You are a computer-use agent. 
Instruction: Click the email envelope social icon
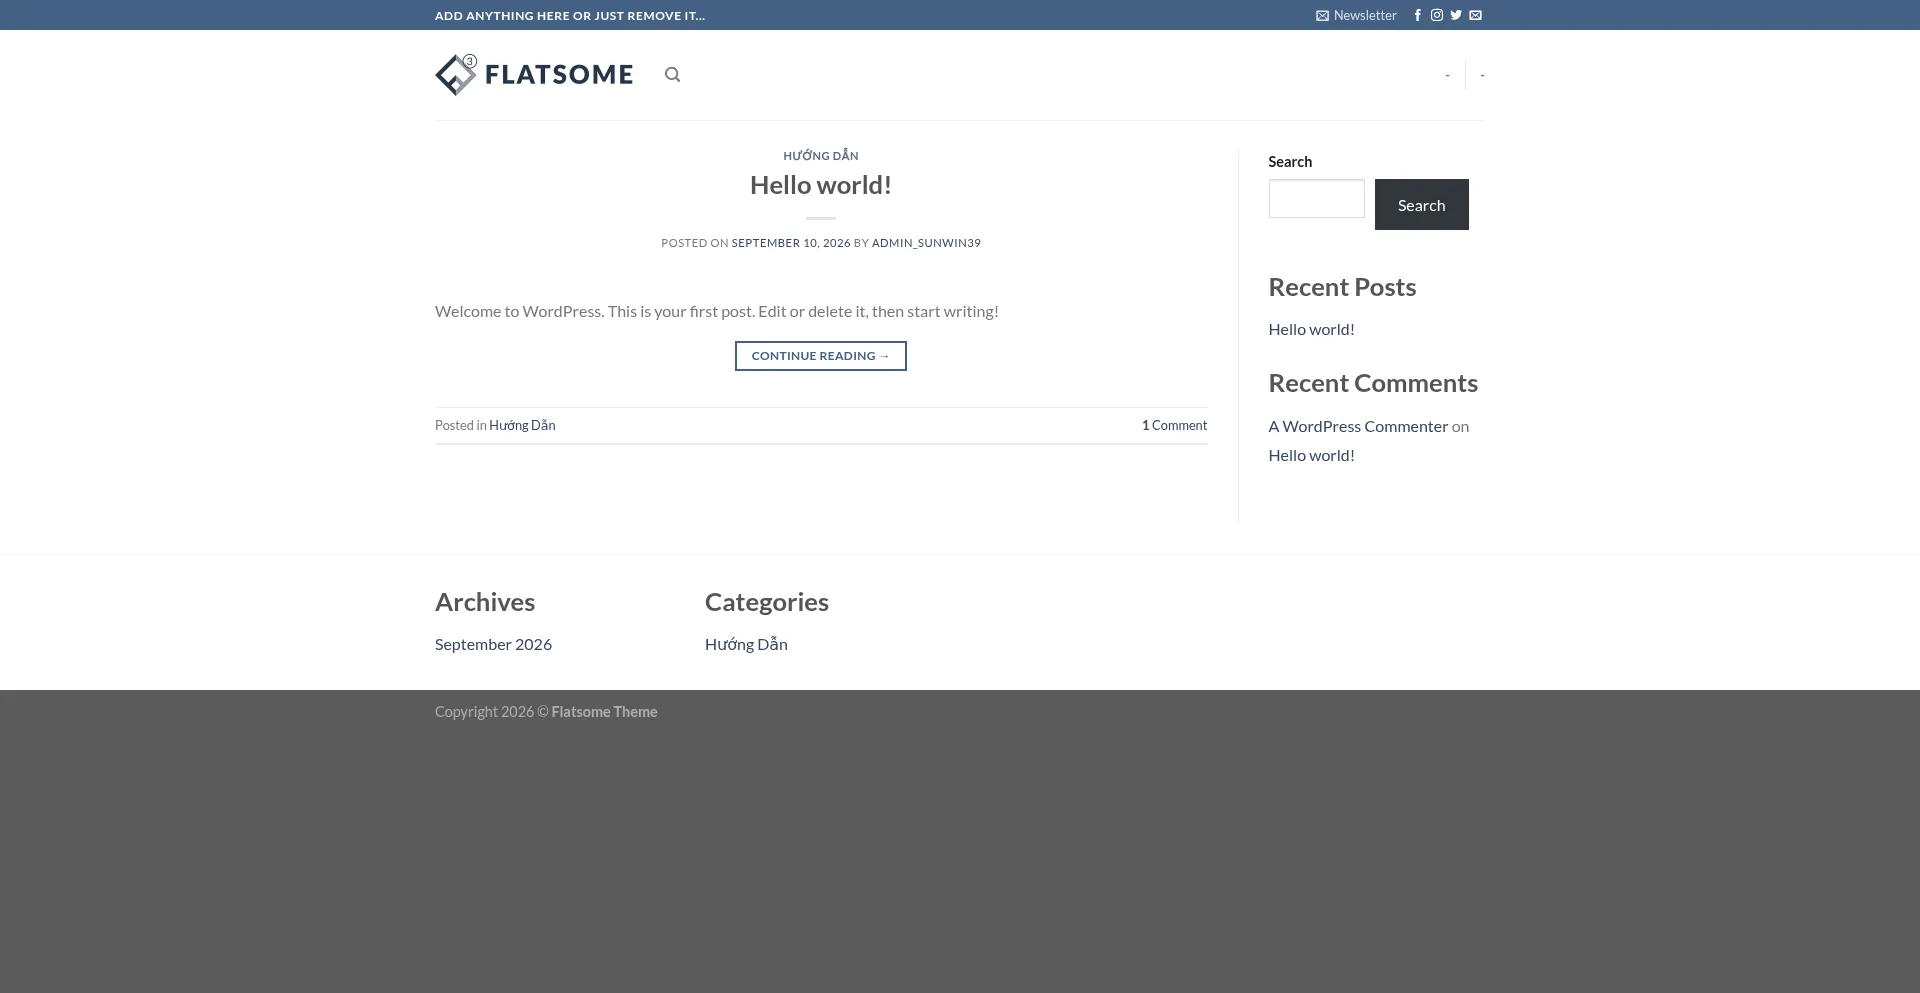point(1475,15)
